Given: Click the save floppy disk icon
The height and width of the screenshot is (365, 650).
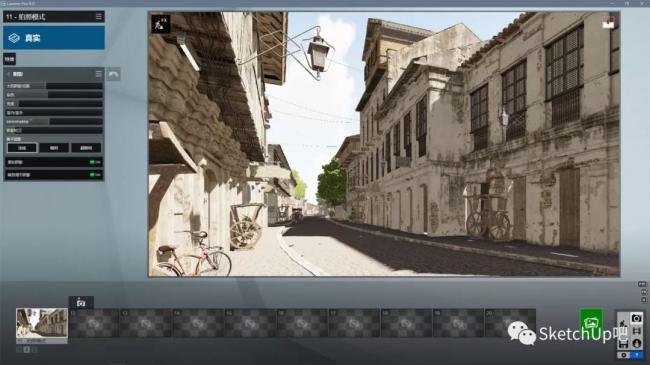Looking at the screenshot, I should 623,344.
